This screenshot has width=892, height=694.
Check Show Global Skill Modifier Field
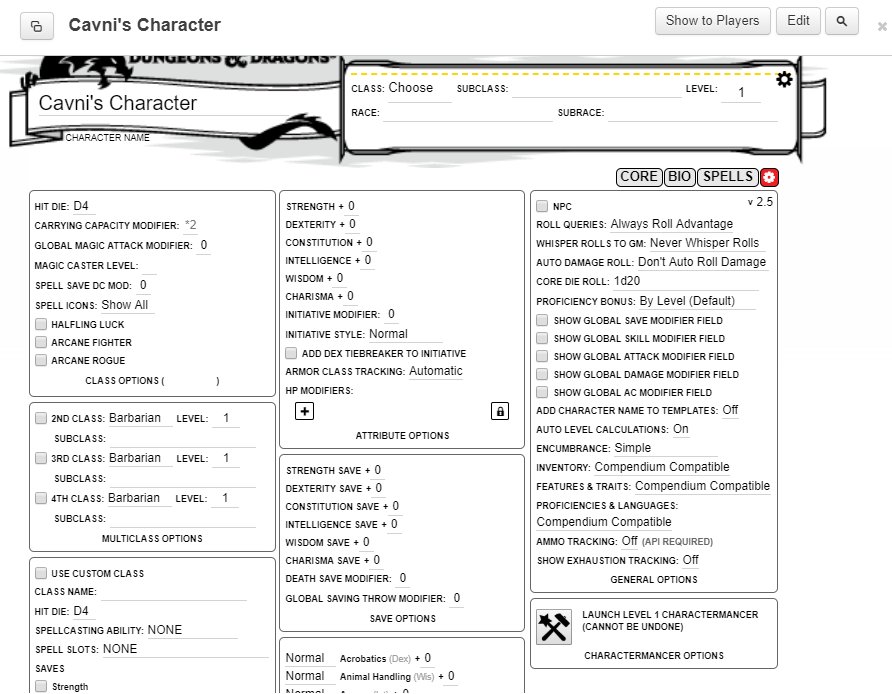pos(542,338)
